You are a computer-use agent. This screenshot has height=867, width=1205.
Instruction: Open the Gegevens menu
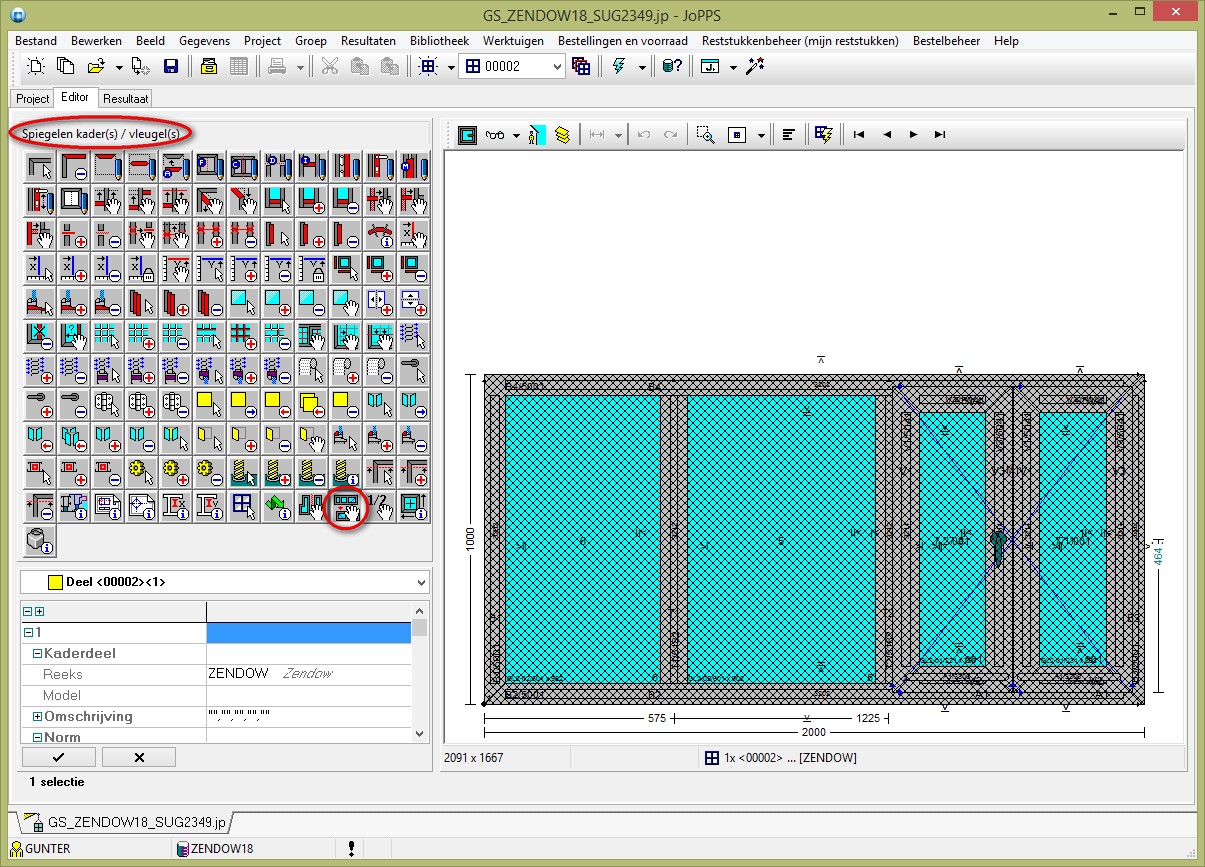pos(204,41)
